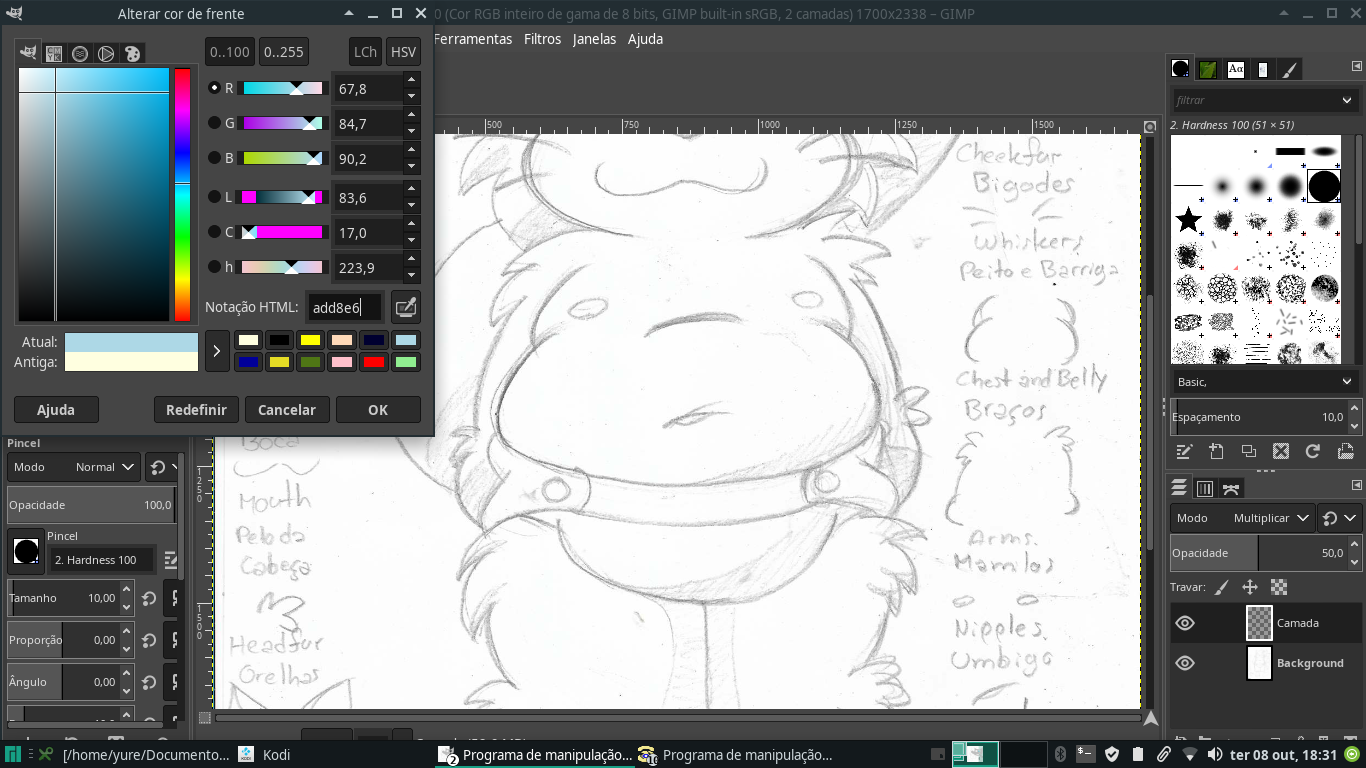
Task: Switch to the Layers tab icon
Action: click(x=1180, y=488)
